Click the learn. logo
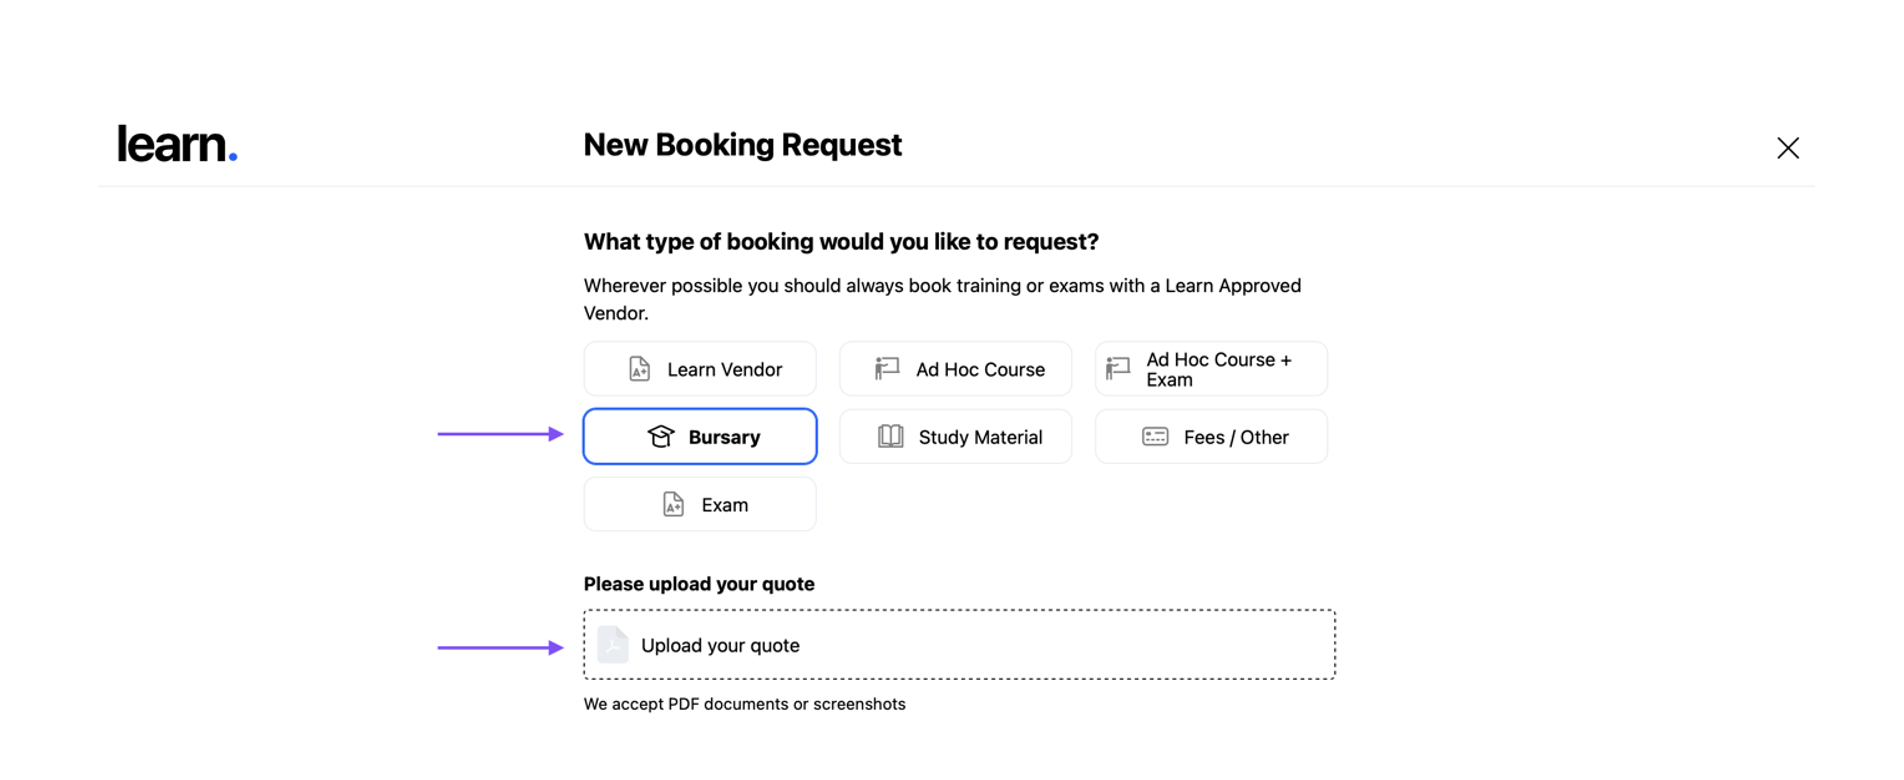This screenshot has width=1904, height=780. [177, 145]
